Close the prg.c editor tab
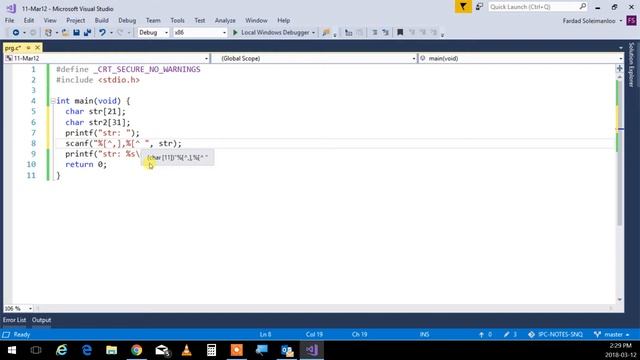The height and width of the screenshot is (360, 640). [37, 48]
